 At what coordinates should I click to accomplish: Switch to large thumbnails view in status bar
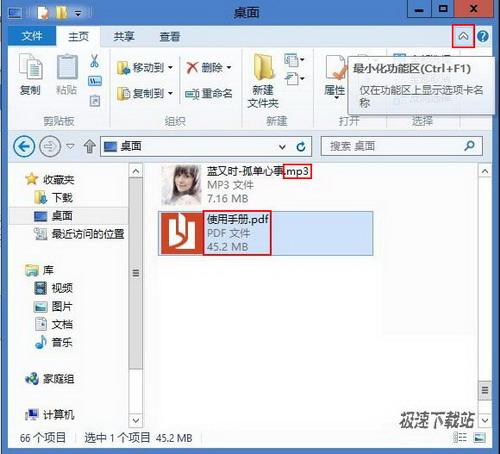[479, 437]
